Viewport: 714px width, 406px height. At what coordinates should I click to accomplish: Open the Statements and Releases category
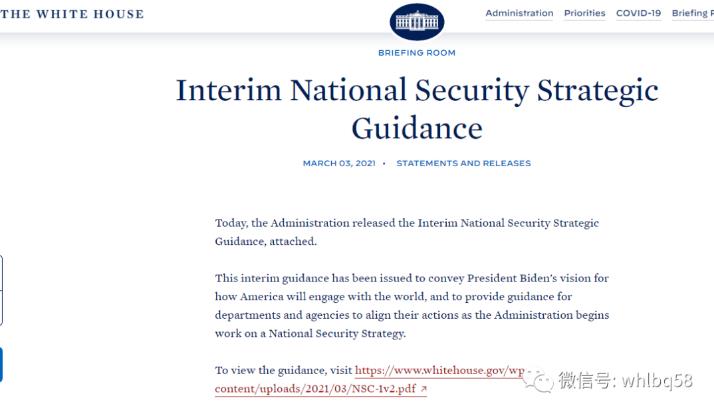[x=463, y=163]
